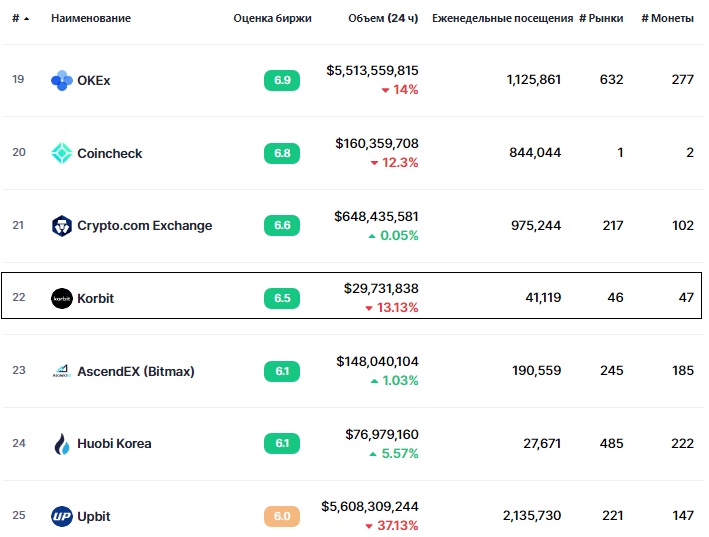Sort by the Наименование column header
The width and height of the screenshot is (709, 537).
(91, 18)
